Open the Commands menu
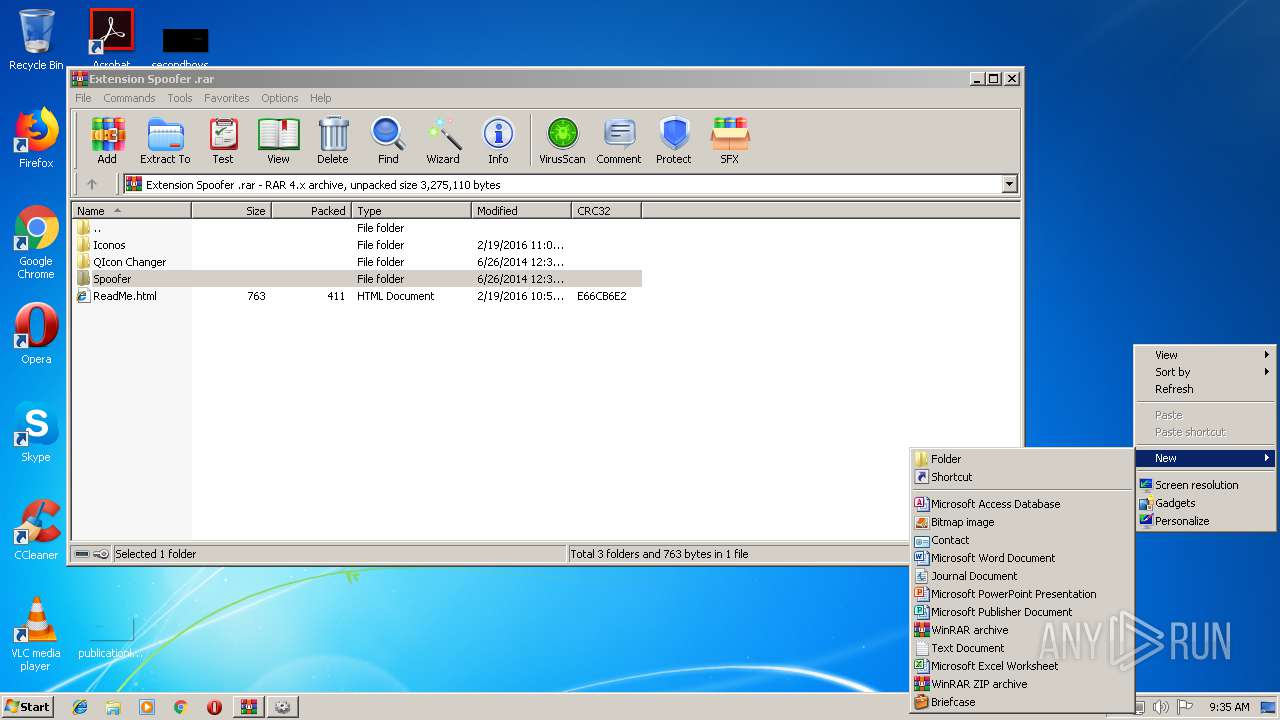 point(129,98)
